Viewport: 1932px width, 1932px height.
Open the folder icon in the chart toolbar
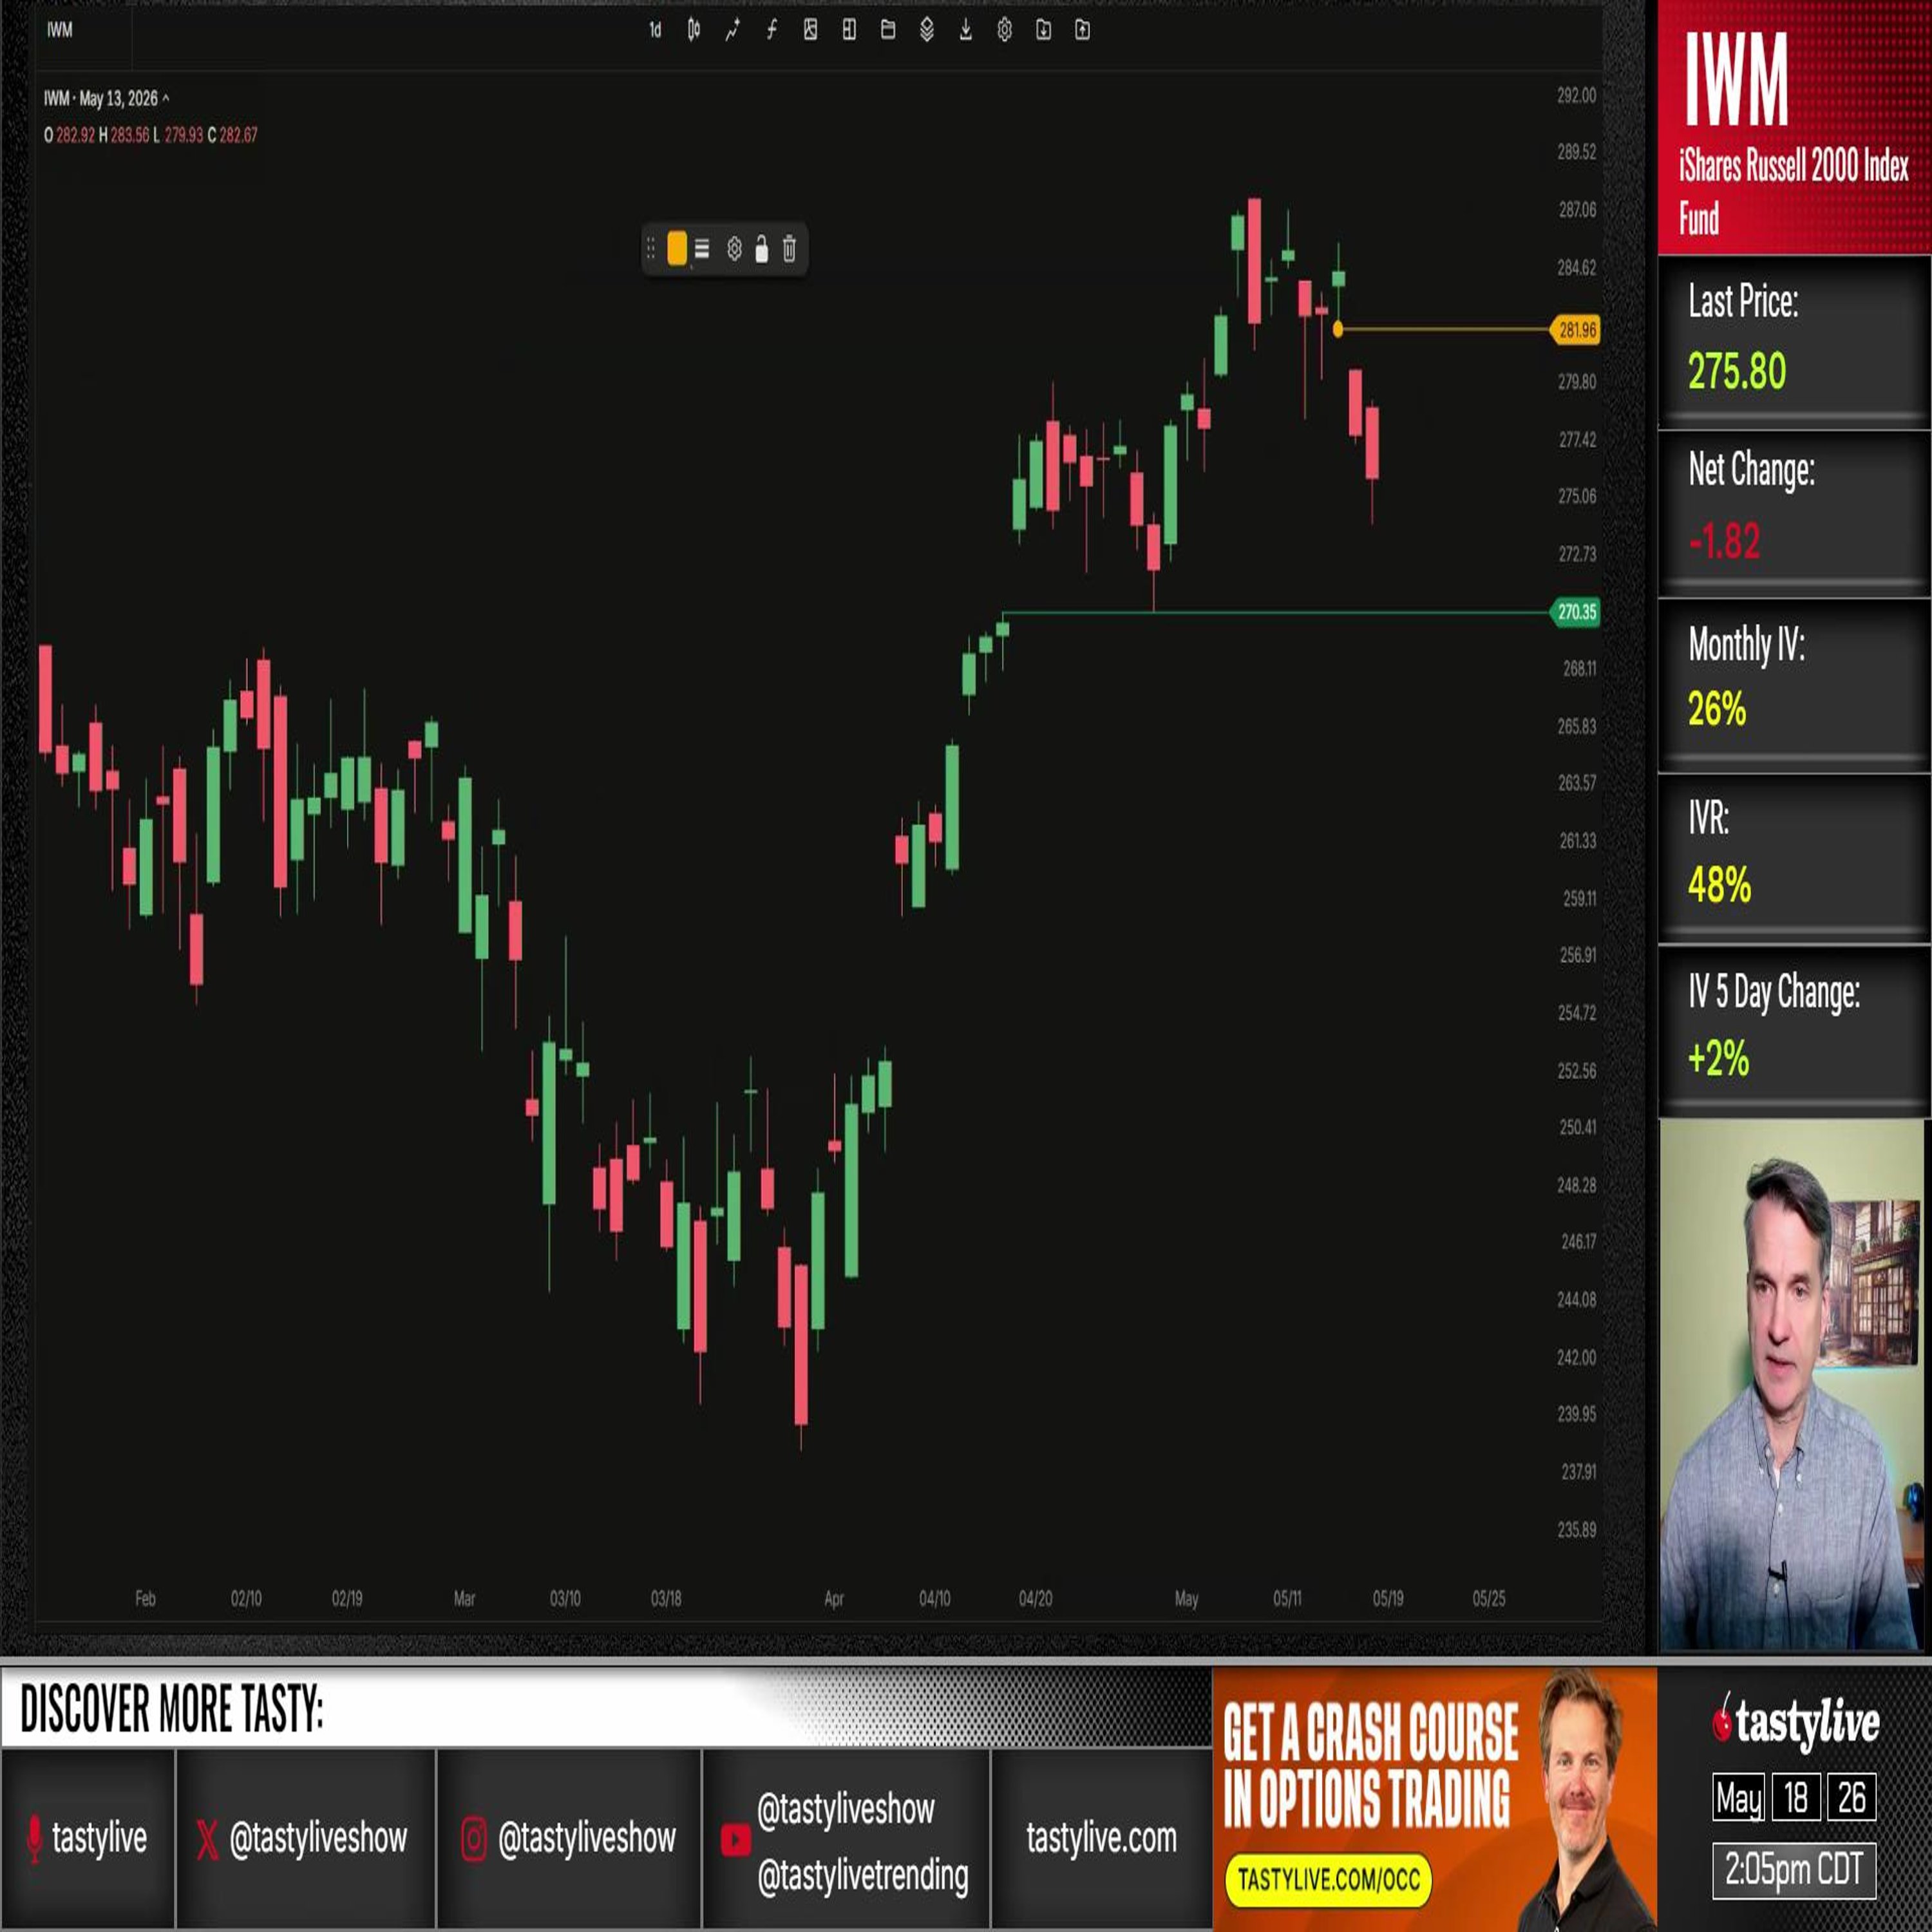888,30
